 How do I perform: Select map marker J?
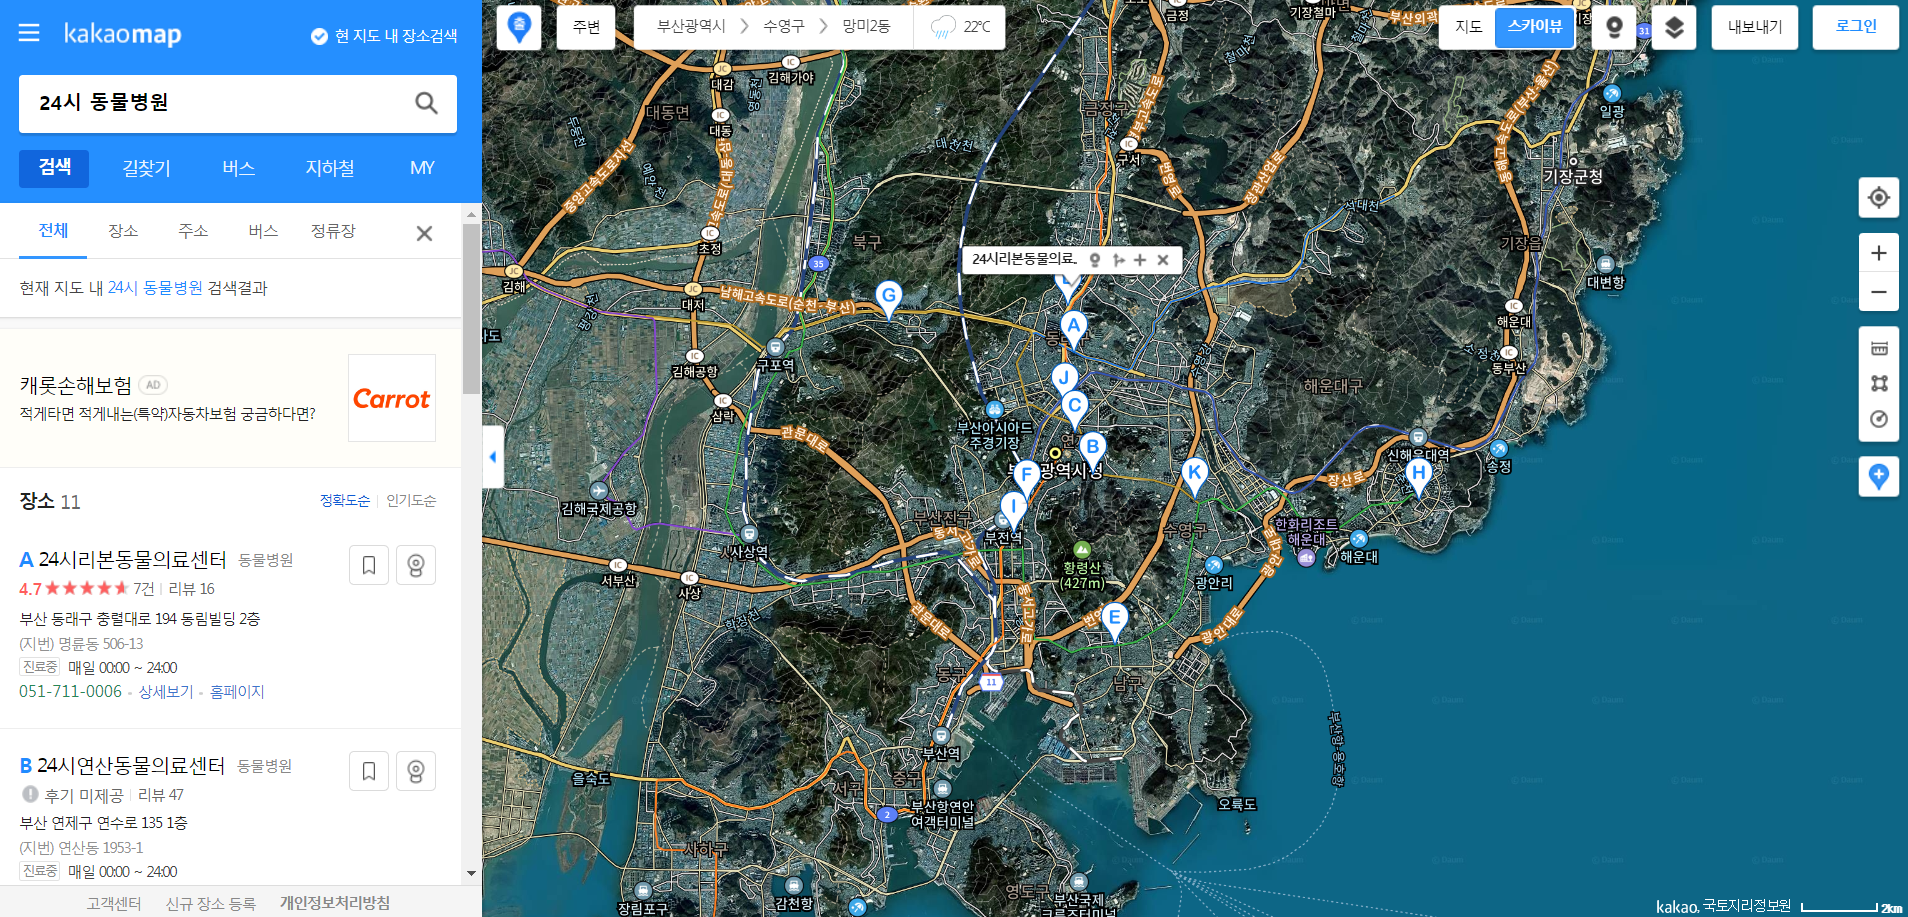click(x=1064, y=379)
